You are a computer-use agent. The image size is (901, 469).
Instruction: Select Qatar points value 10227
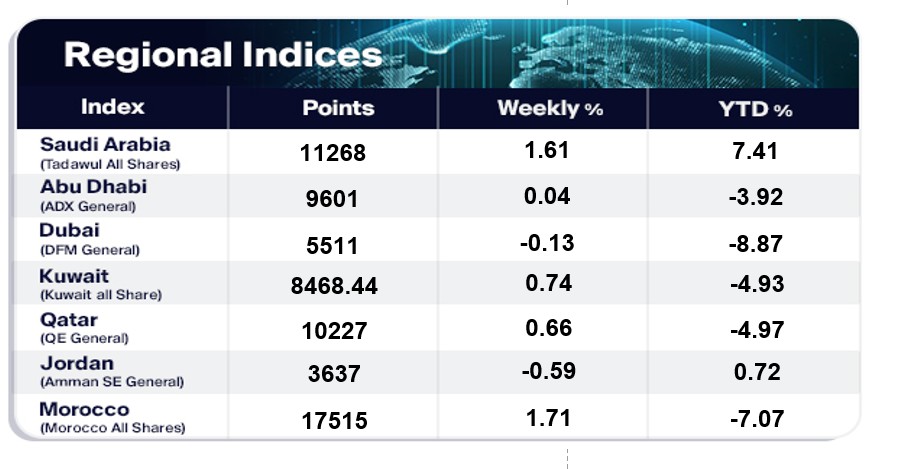[334, 331]
